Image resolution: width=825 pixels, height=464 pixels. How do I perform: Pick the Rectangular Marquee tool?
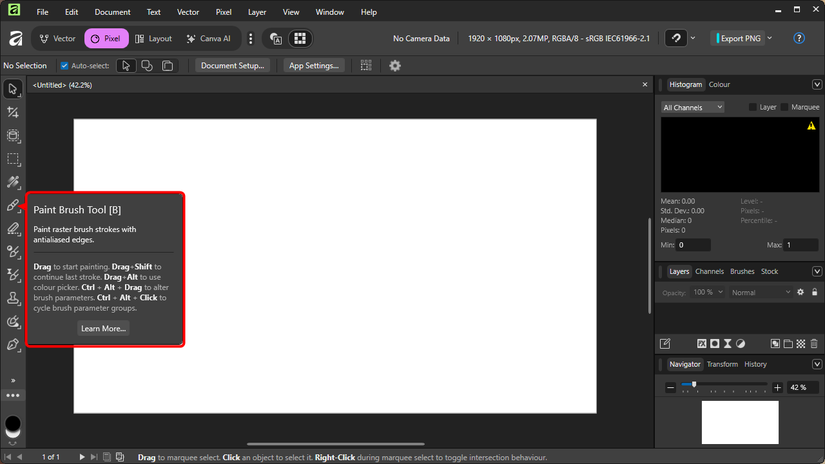click(x=13, y=159)
